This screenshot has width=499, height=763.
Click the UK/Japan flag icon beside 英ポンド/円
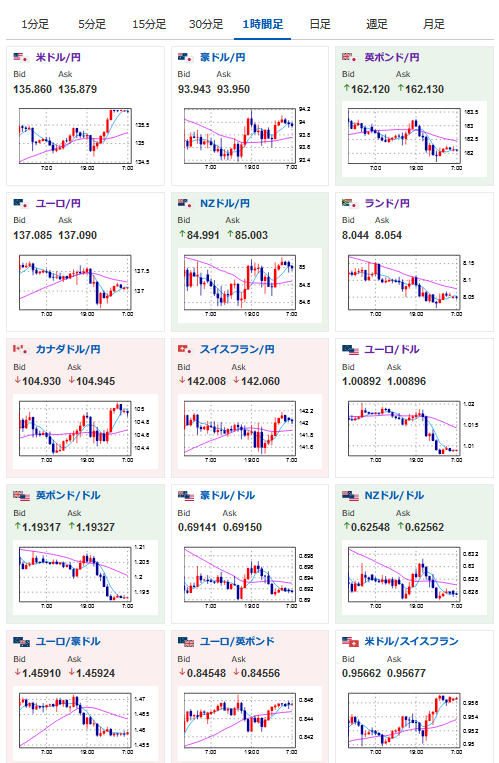tap(350, 57)
